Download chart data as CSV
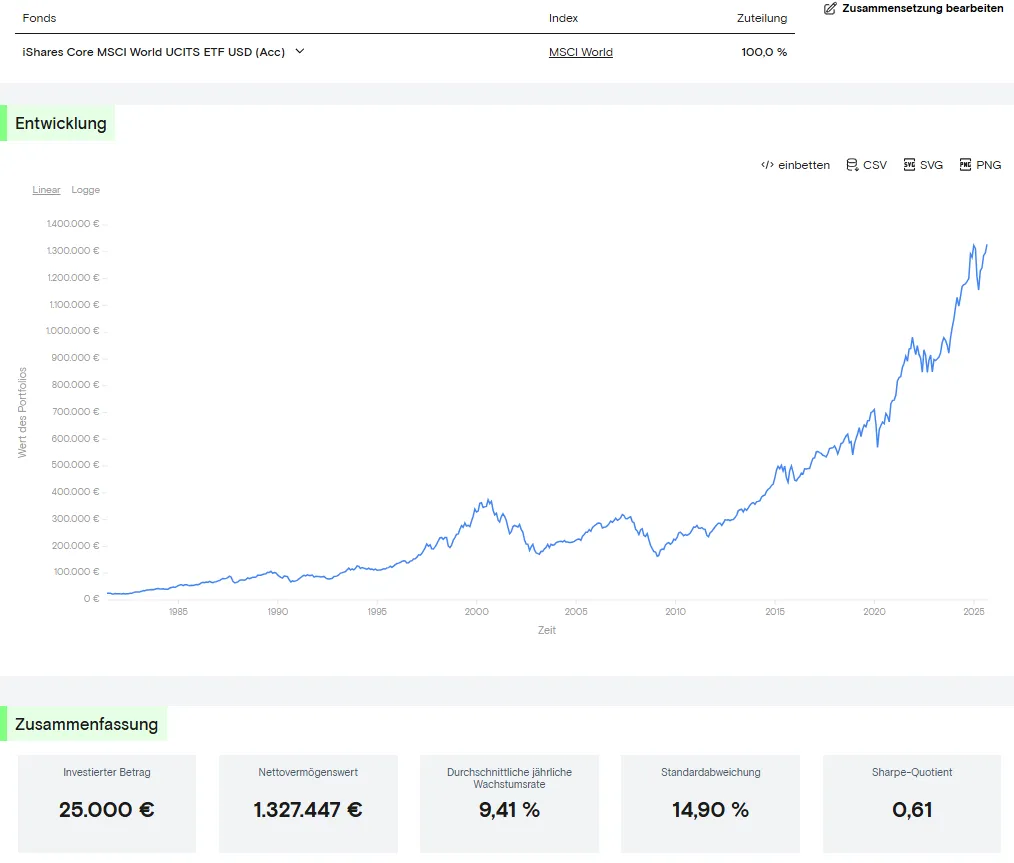Screen dimensions: 1014x863 pos(866,165)
